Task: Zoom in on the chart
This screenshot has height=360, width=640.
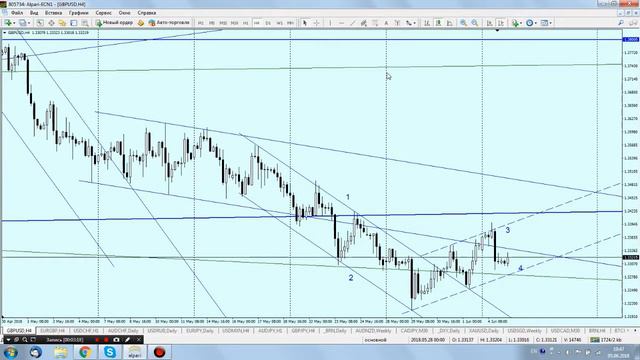Action: pos(463,23)
